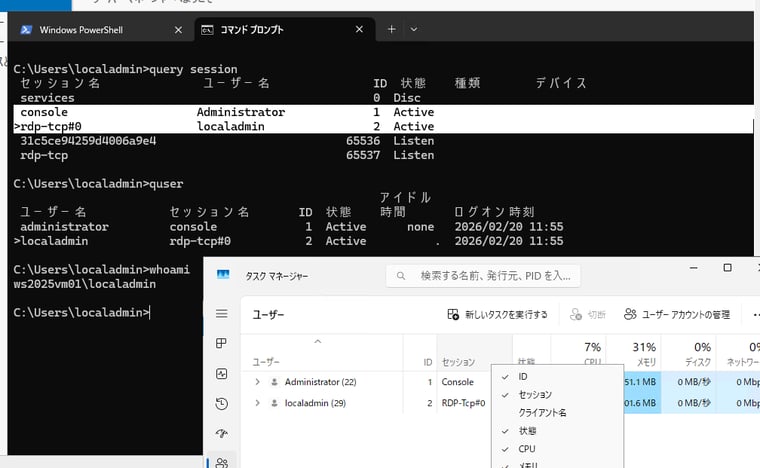
Task: Click the sort arrow above ユーザー column
Action: coord(318,342)
